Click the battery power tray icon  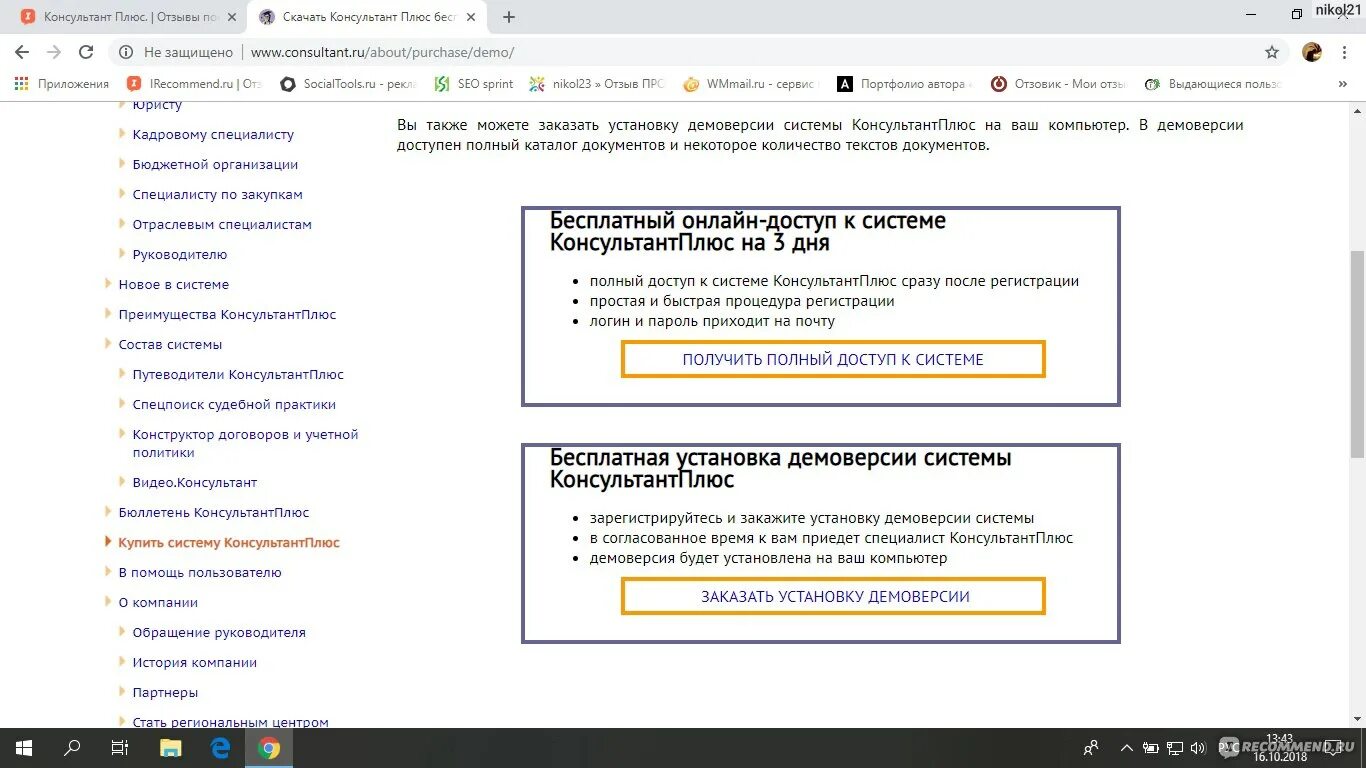tap(1152, 748)
